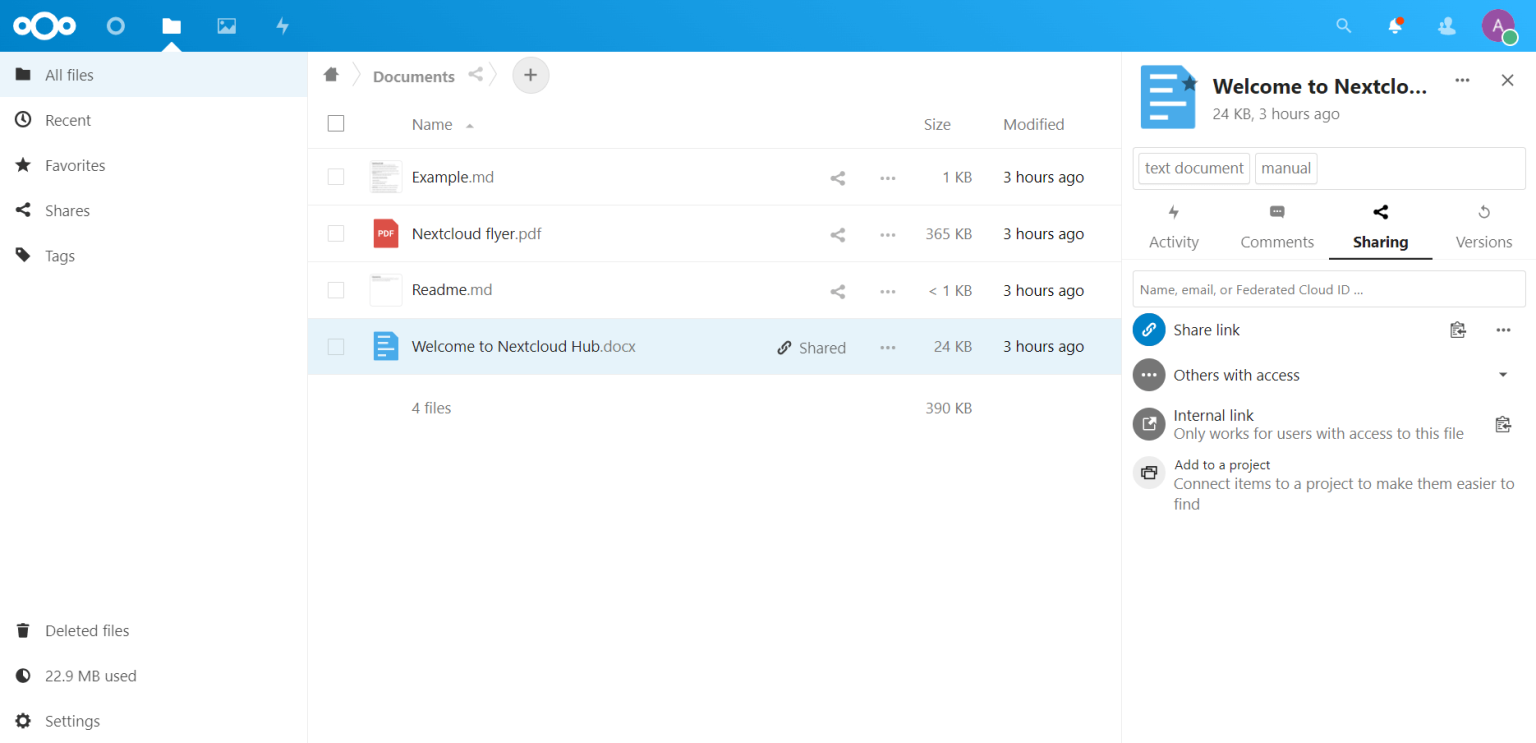The image size is (1536, 743).
Task: Open the notifications bell
Action: pyautogui.click(x=1395, y=26)
